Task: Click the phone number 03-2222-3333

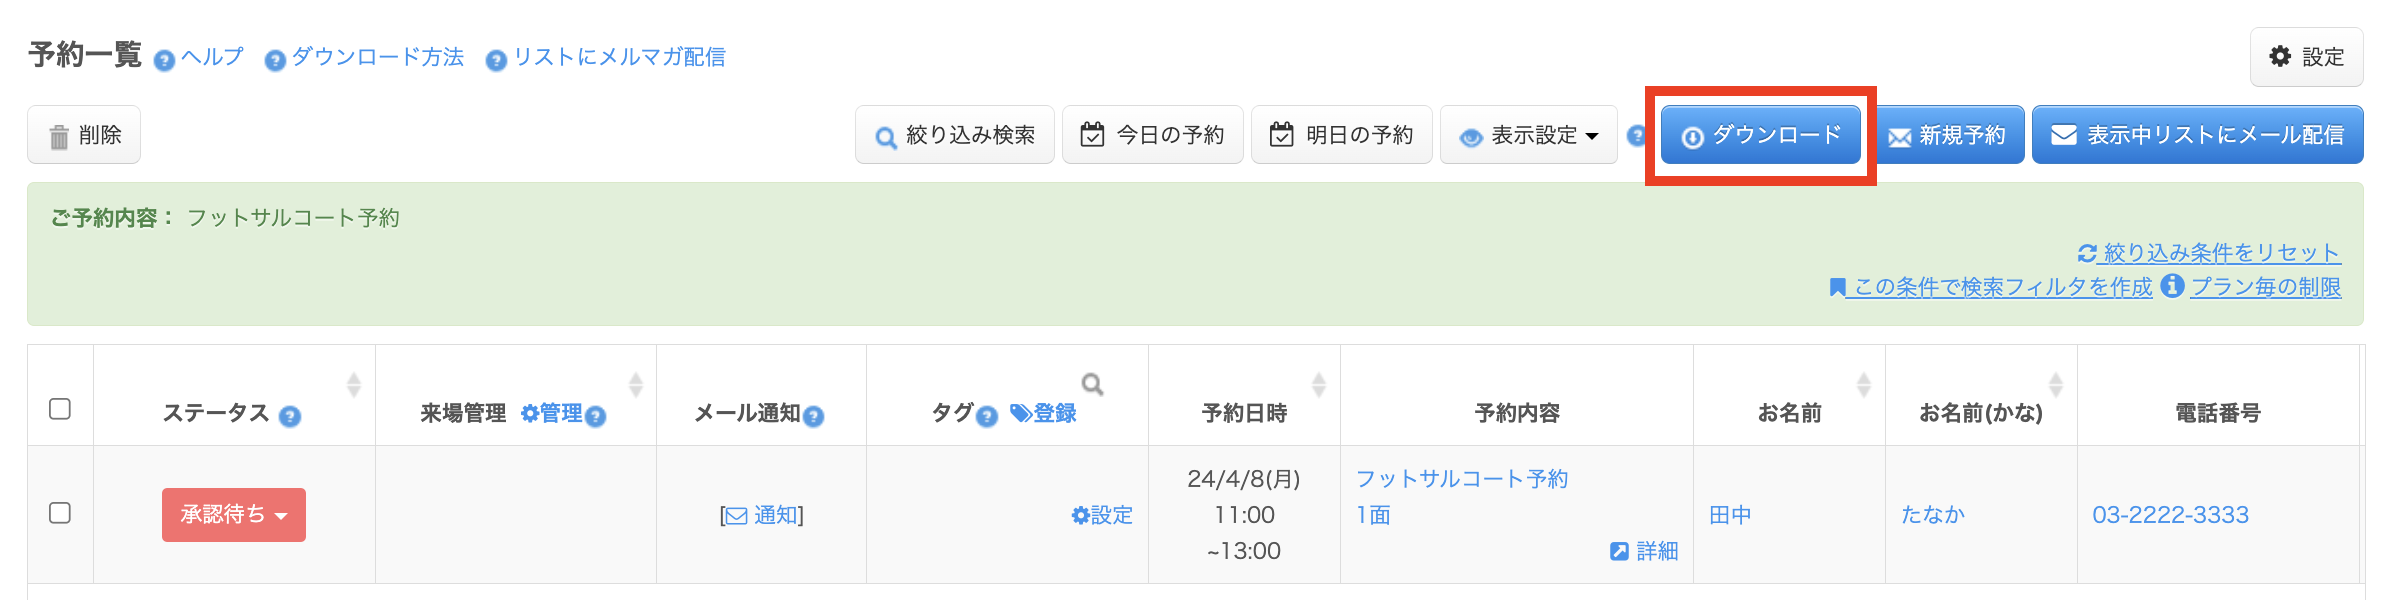Action: pos(2170,515)
